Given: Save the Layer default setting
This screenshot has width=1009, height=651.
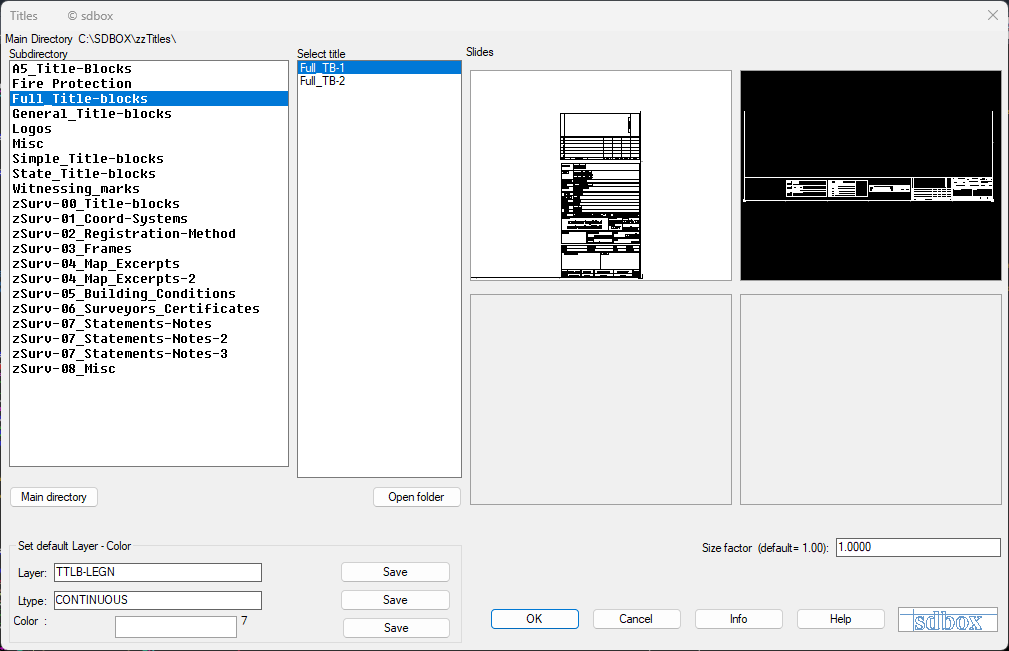Looking at the screenshot, I should [x=395, y=573].
